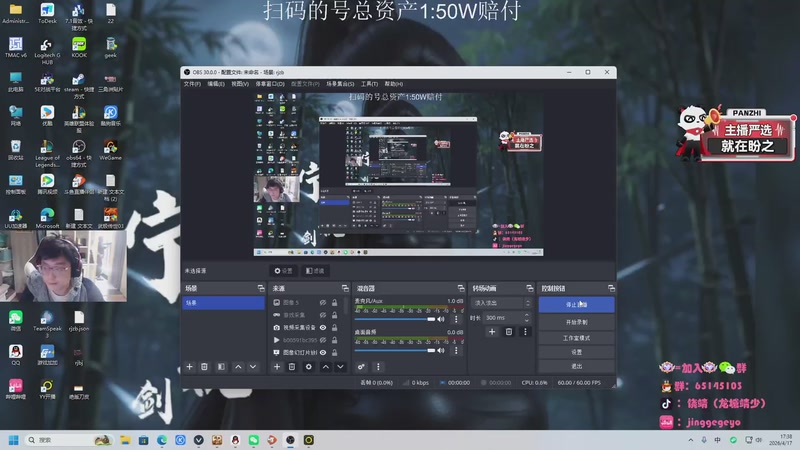Select the rjzb.json desktop file
Image resolution: width=800 pixels, height=450 pixels.
pyautogui.click(x=79, y=321)
